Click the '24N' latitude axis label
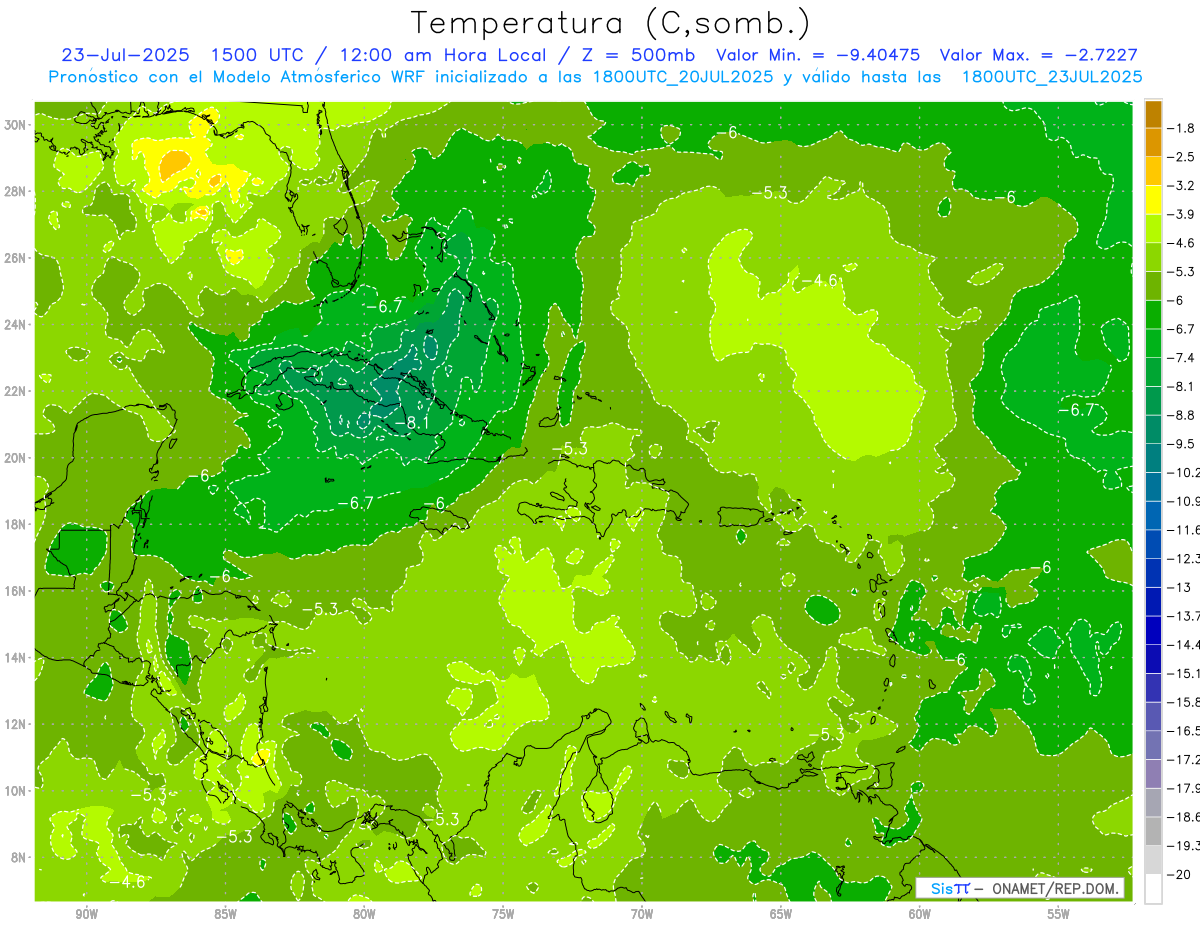 pyautogui.click(x=16, y=324)
